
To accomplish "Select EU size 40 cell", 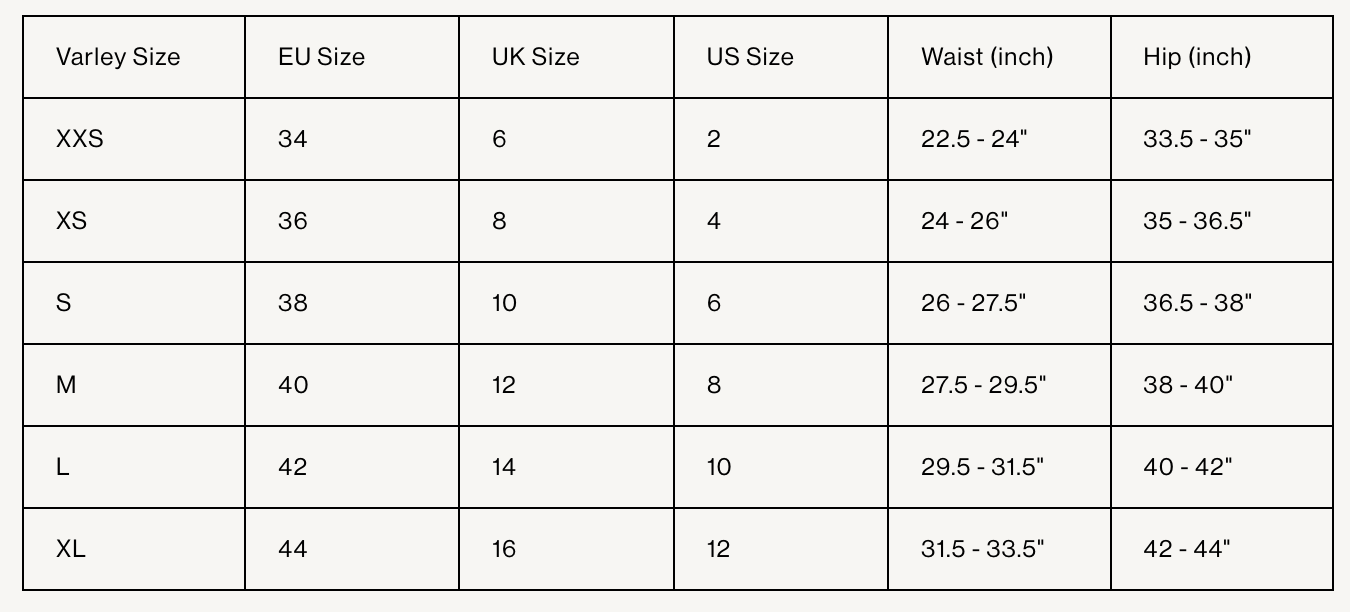I will [352, 385].
